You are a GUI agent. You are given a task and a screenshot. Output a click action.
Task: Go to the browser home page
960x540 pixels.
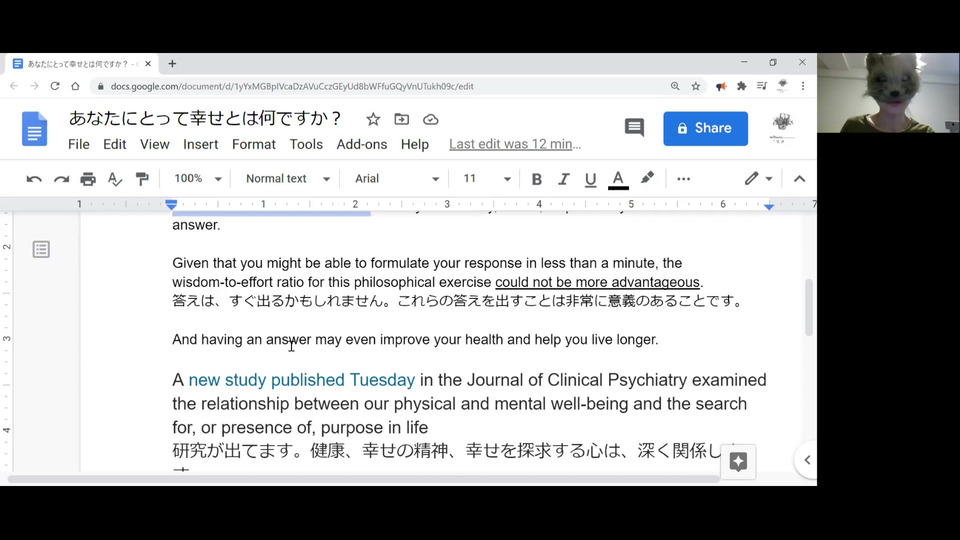coord(75,86)
